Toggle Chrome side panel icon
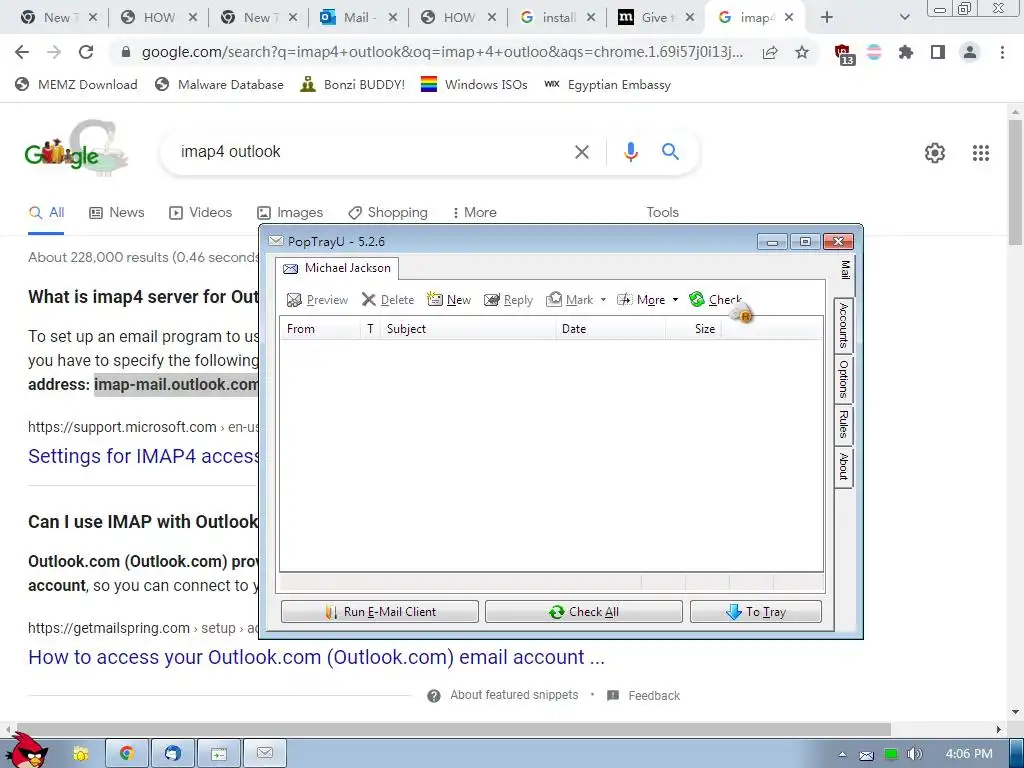 (x=938, y=52)
